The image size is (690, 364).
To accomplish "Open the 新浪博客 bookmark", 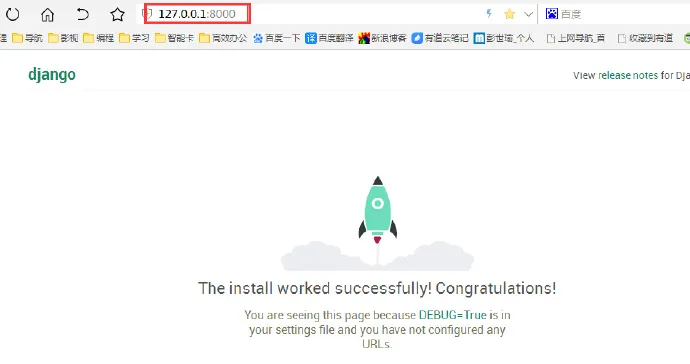I will pos(382,38).
